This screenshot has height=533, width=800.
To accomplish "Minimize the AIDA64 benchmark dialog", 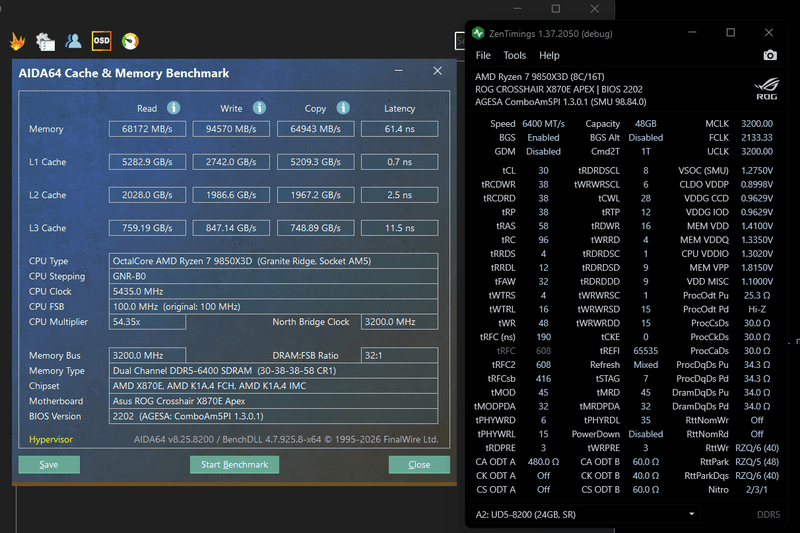I will (x=398, y=71).
